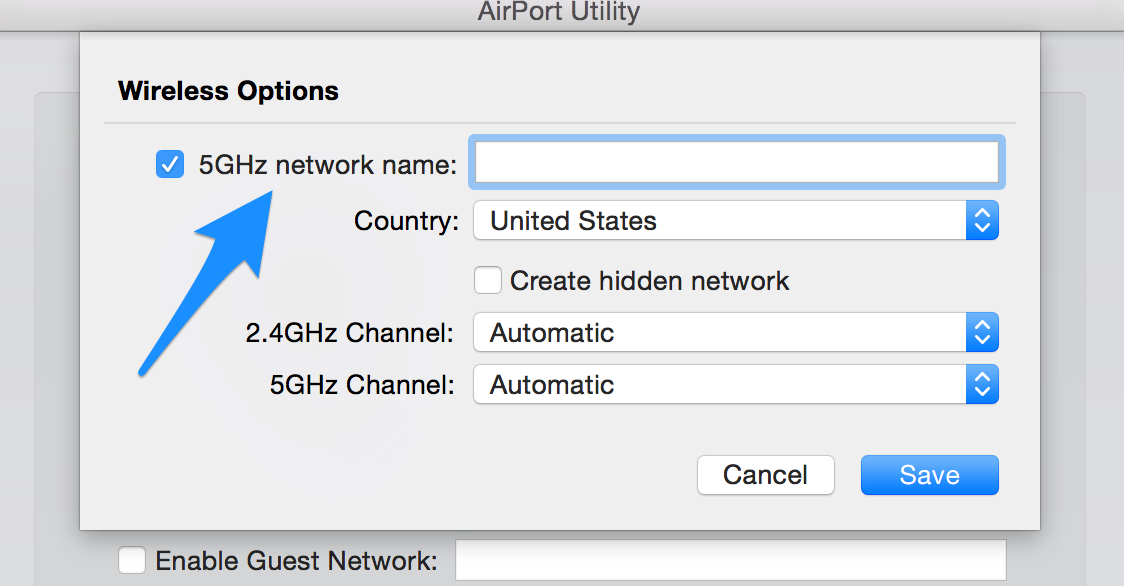Cancel the Wireless Options dialog
This screenshot has height=586, width=1124.
766,475
